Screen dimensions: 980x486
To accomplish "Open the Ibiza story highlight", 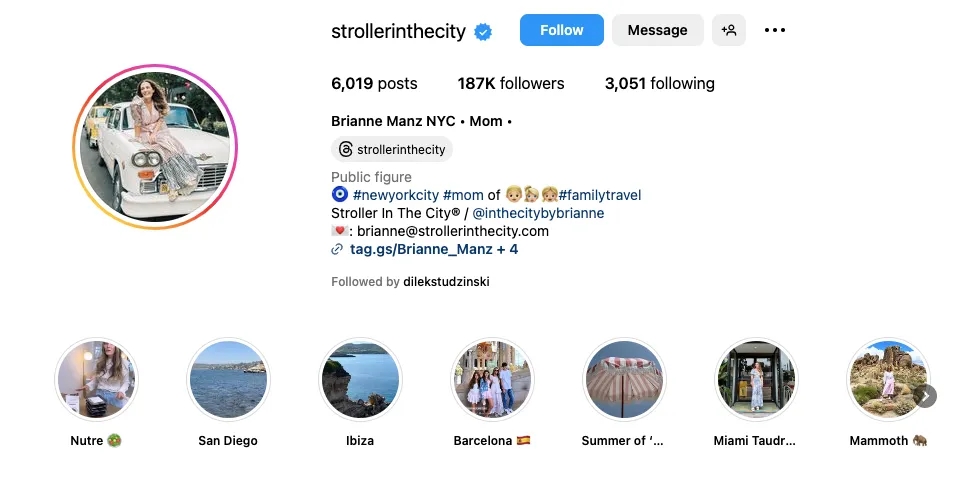I will (x=360, y=380).
